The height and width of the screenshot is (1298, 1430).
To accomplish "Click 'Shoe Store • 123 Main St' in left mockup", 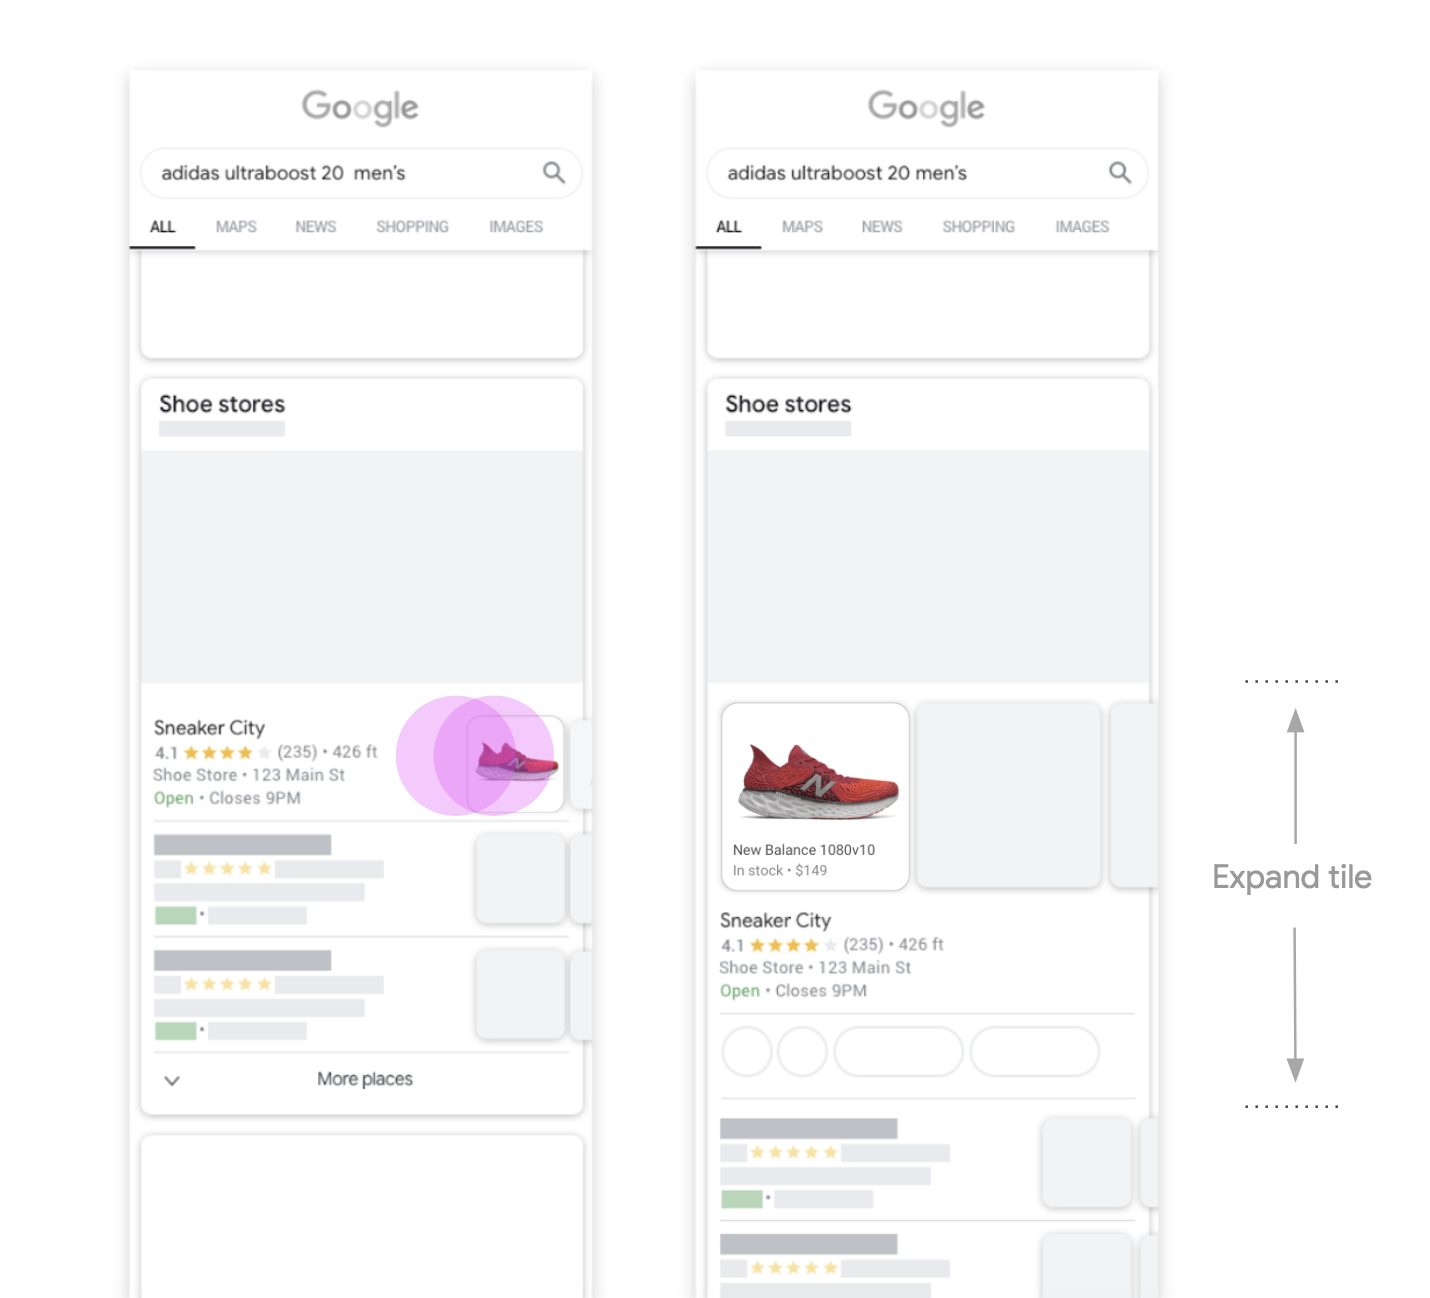I will click(x=249, y=775).
